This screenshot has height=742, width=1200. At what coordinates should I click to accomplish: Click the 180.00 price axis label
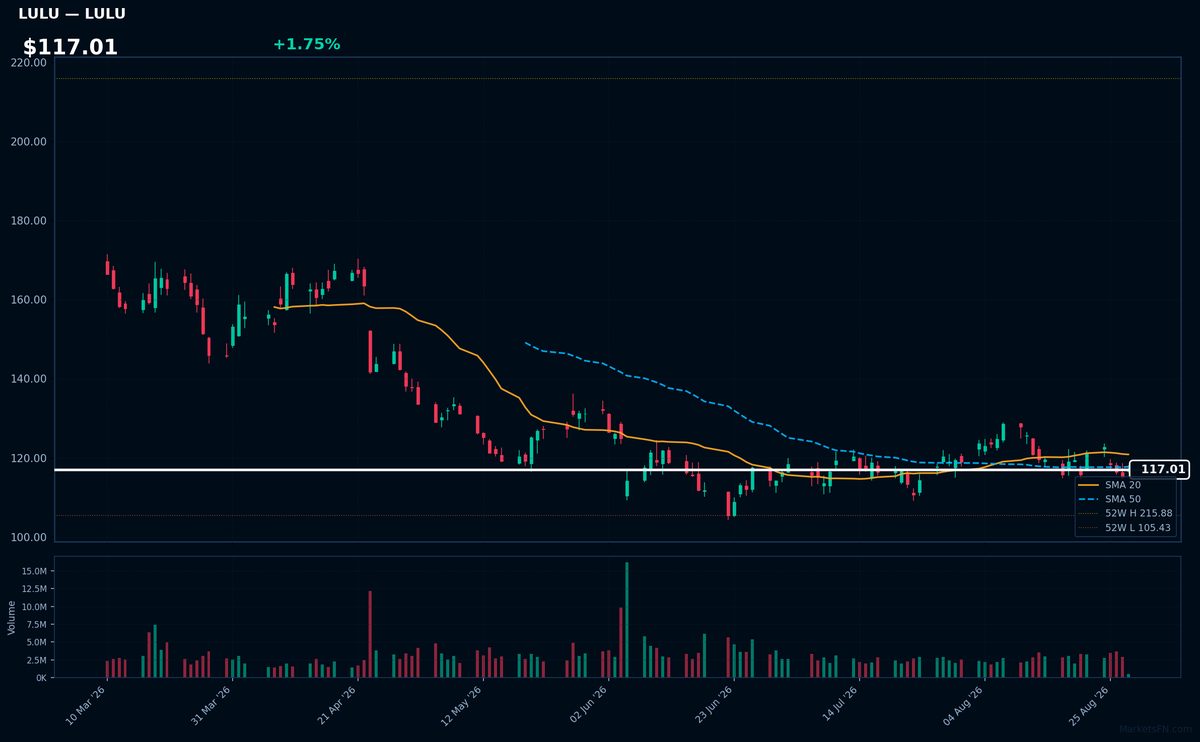click(29, 221)
